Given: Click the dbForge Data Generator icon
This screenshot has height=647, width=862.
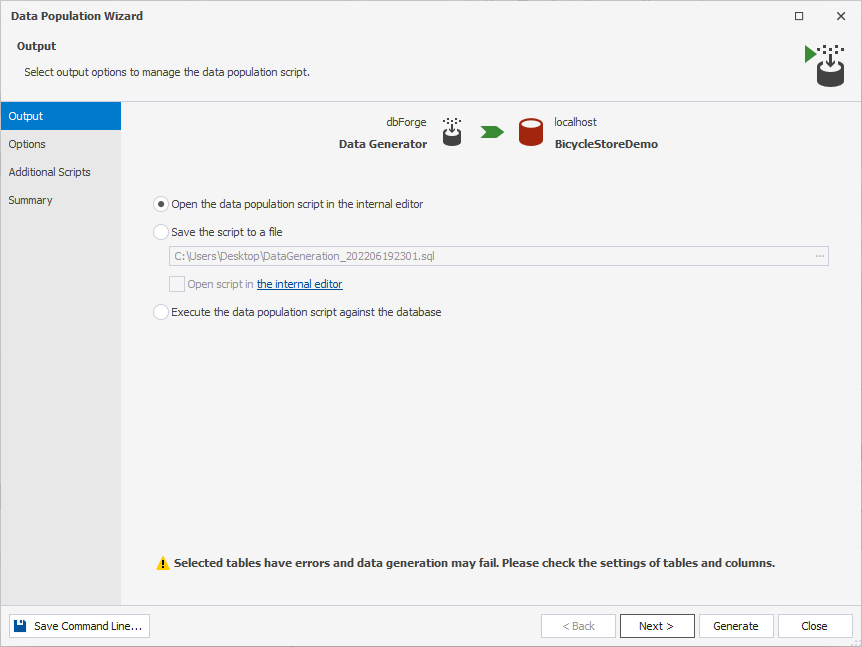Looking at the screenshot, I should pyautogui.click(x=452, y=132).
